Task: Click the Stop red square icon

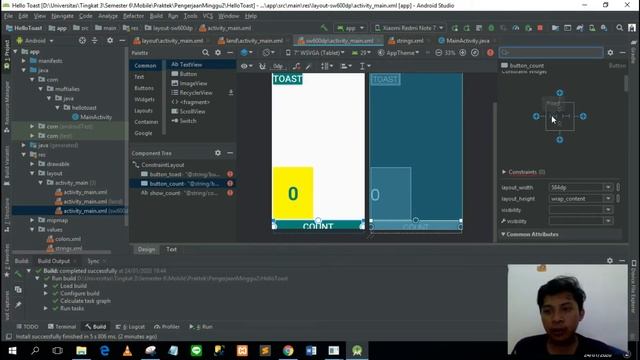Action: coord(540,28)
